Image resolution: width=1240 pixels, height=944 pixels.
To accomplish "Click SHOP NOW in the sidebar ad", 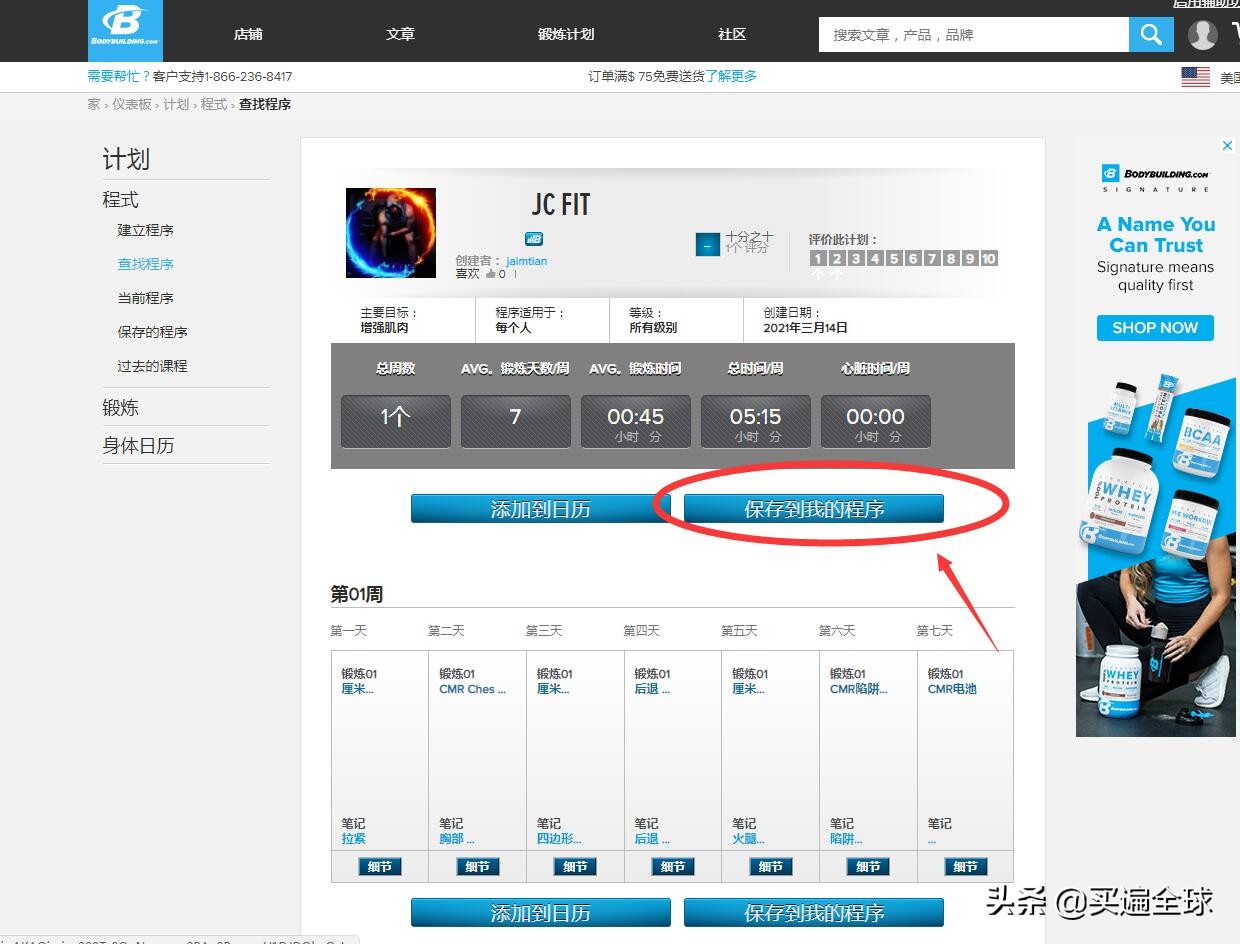I will (1154, 327).
